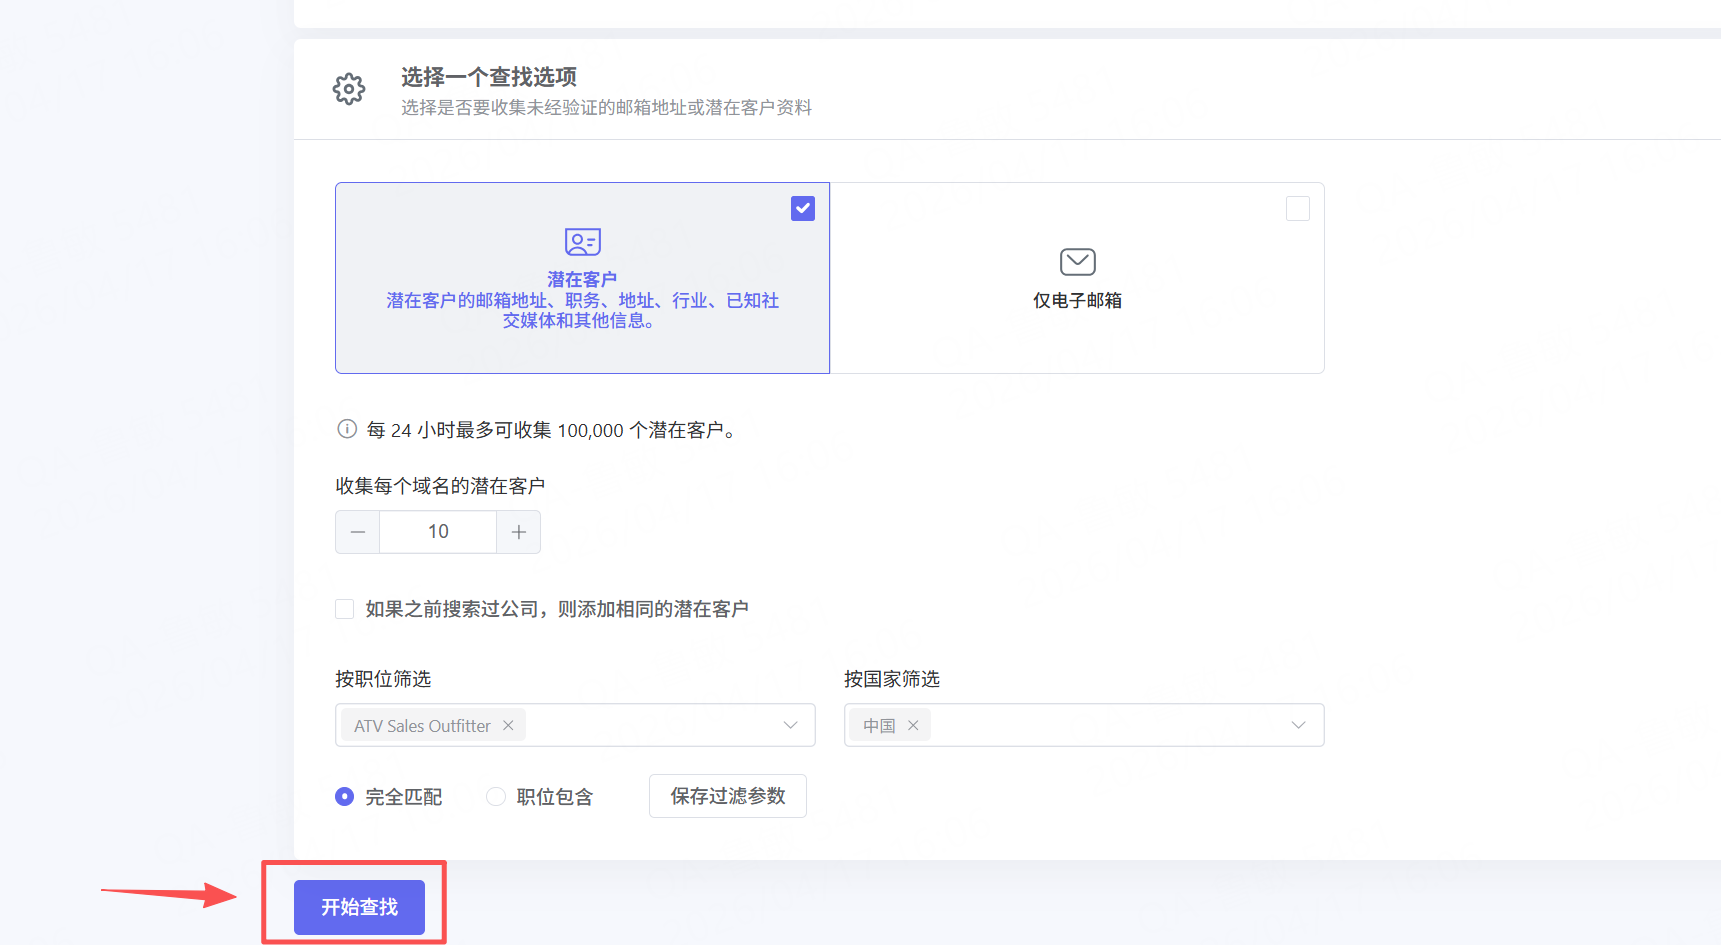Expand the 按国家筛选 dropdown arrow

tap(1298, 725)
